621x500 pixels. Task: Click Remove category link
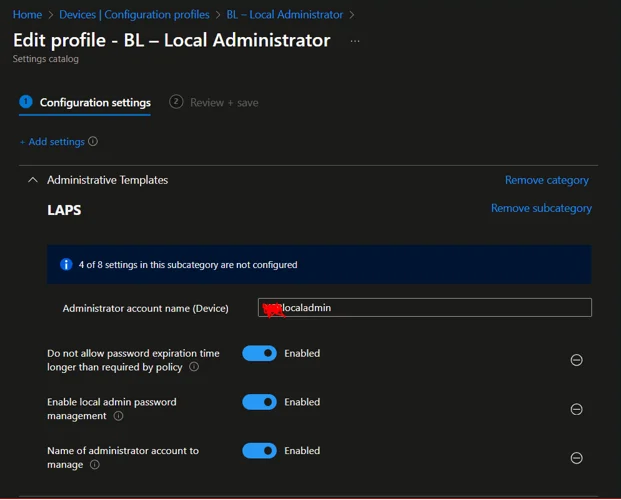point(546,180)
